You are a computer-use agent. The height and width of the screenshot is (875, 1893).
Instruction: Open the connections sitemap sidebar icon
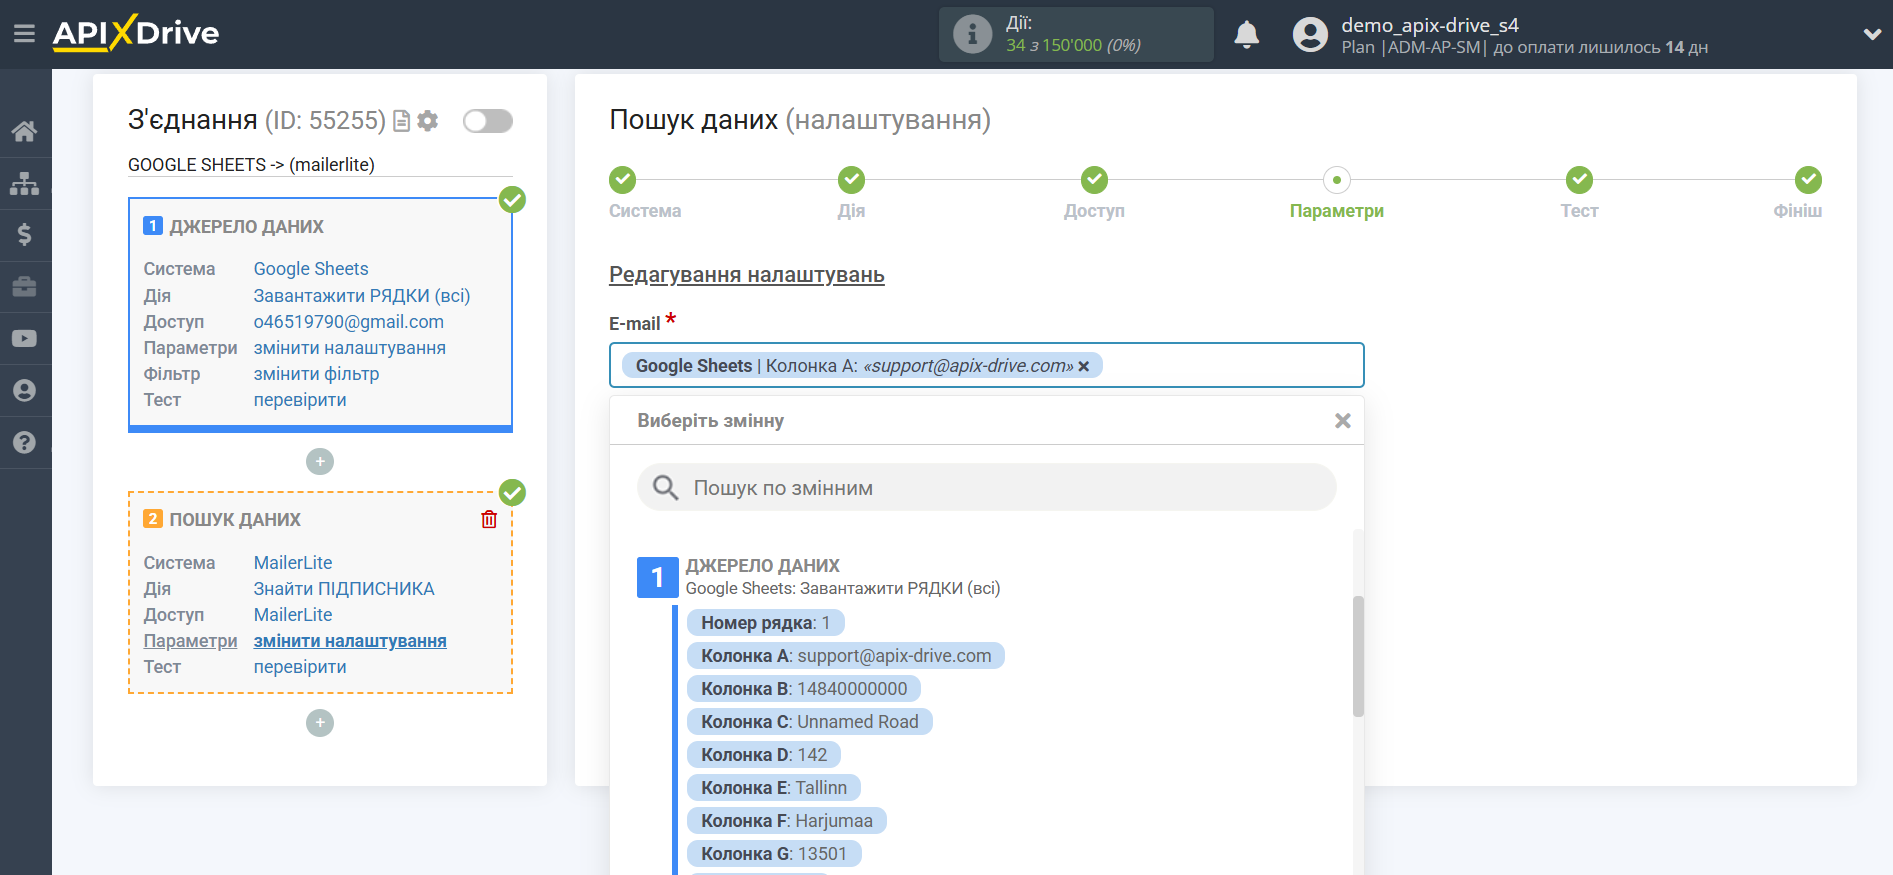pyautogui.click(x=25, y=183)
